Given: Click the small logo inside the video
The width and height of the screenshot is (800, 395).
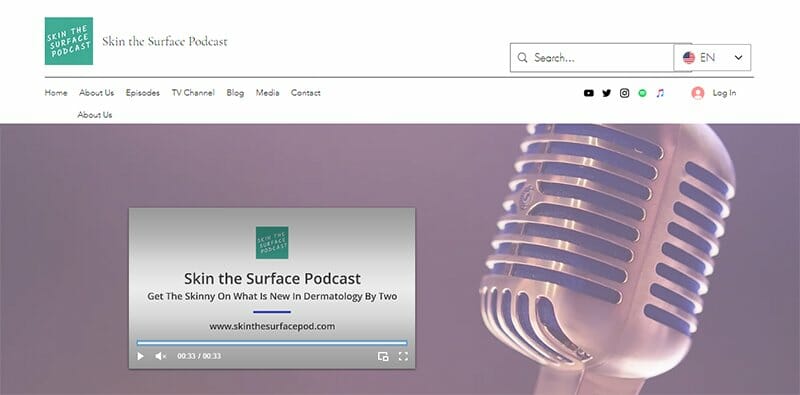Looking at the screenshot, I should coord(272,243).
